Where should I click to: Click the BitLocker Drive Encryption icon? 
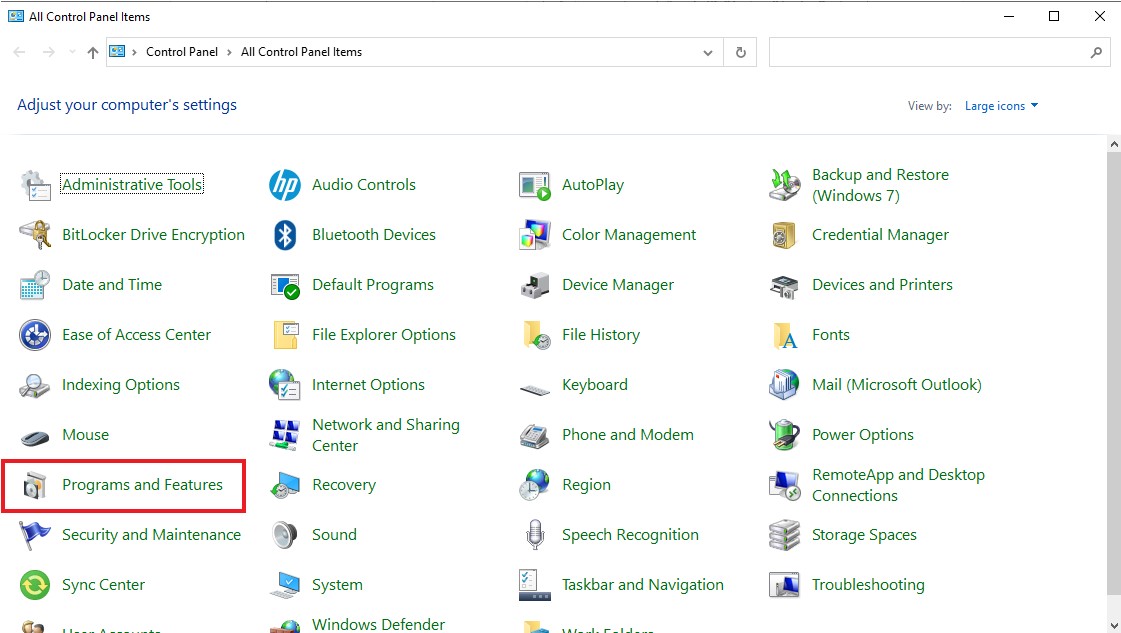point(35,235)
